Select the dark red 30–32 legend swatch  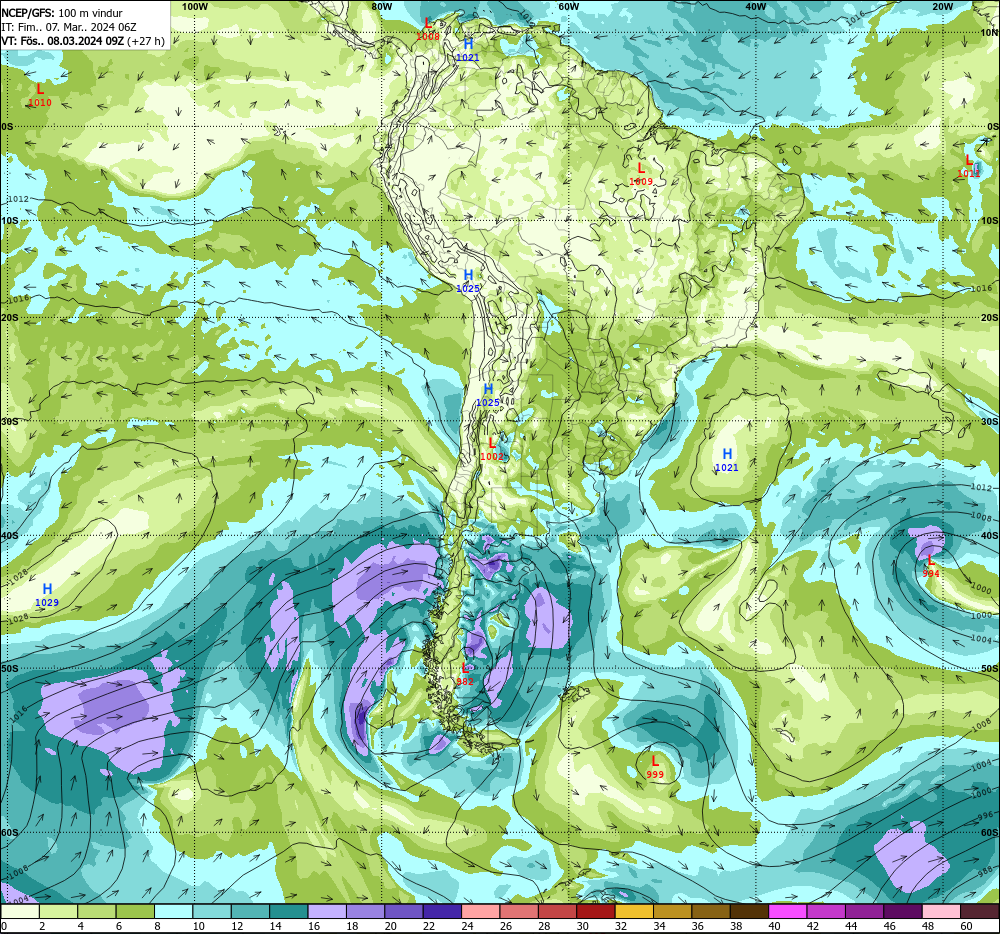596,911
